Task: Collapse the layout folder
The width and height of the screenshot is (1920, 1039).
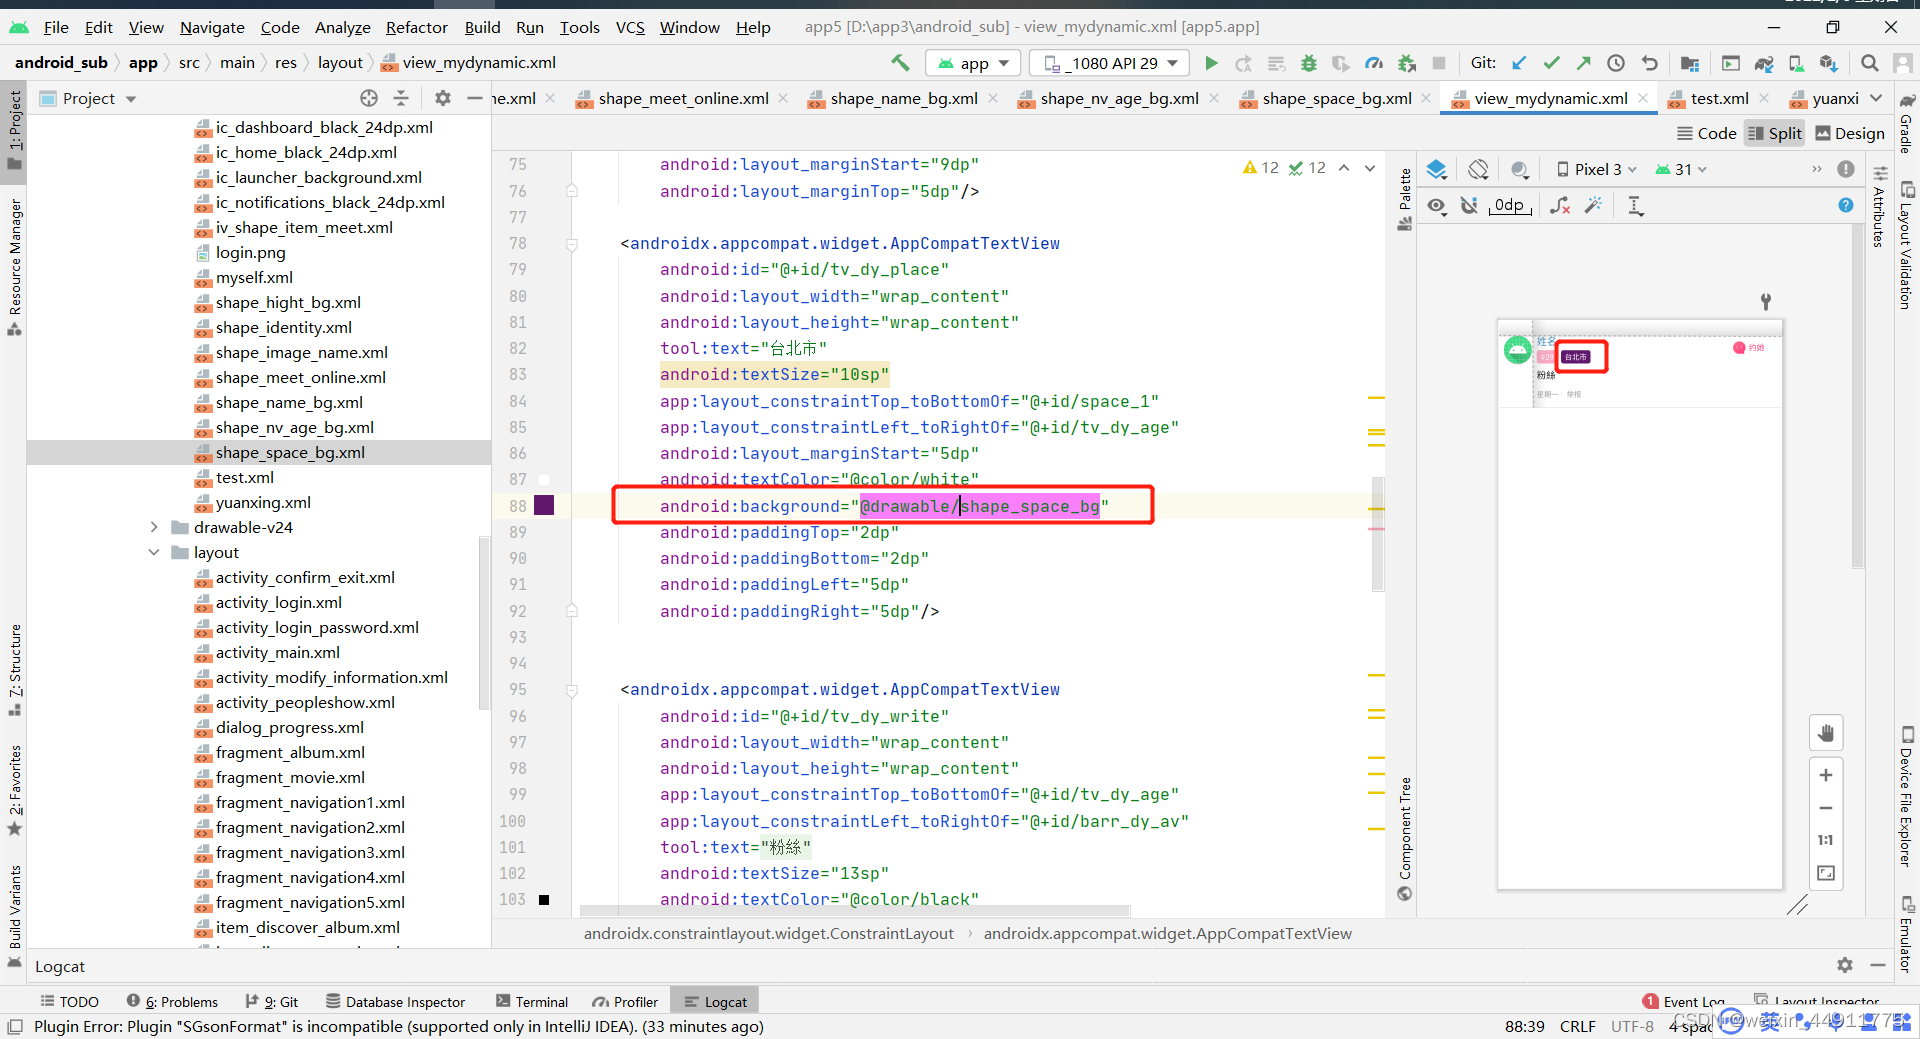Action: click(154, 552)
